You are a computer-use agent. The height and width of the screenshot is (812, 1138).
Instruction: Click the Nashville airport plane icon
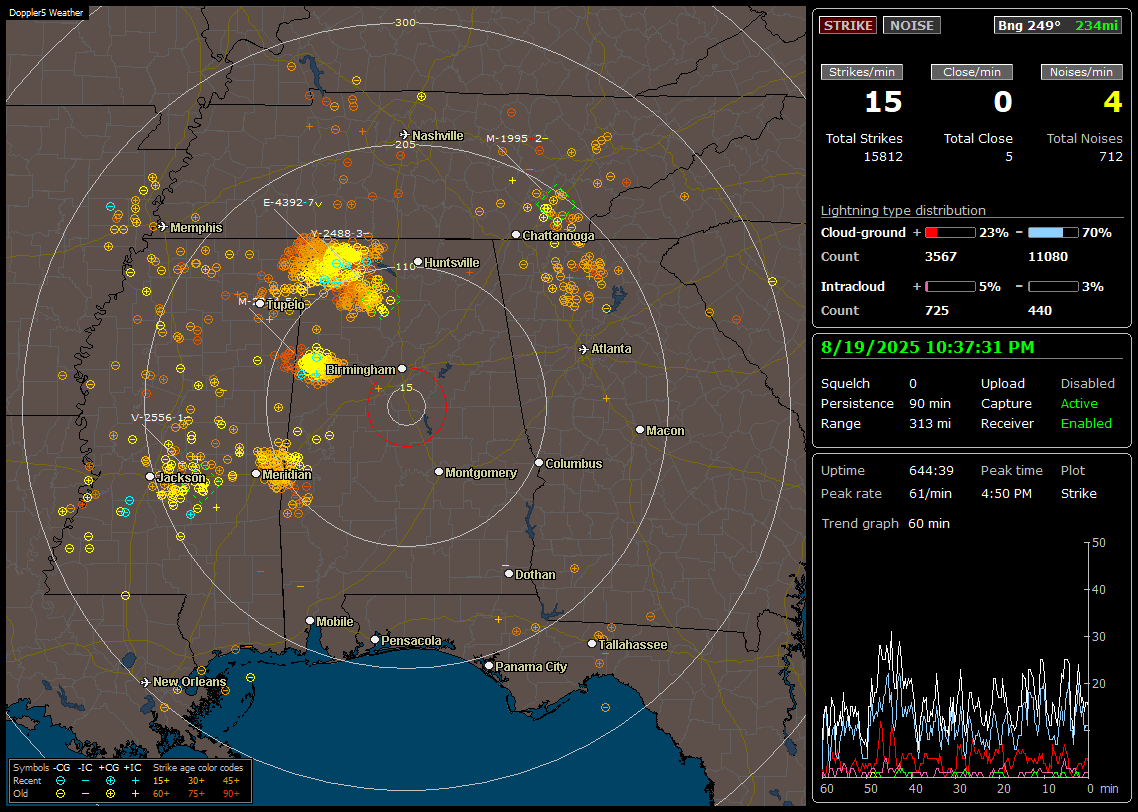(x=404, y=135)
